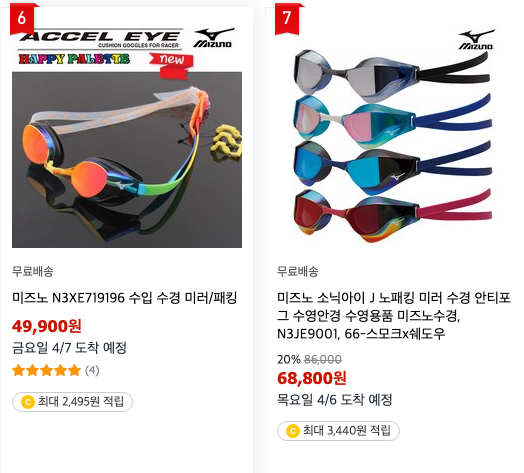The height and width of the screenshot is (473, 524).
Task: Click the red 'new' ribbon on item 6
Action: (171, 64)
